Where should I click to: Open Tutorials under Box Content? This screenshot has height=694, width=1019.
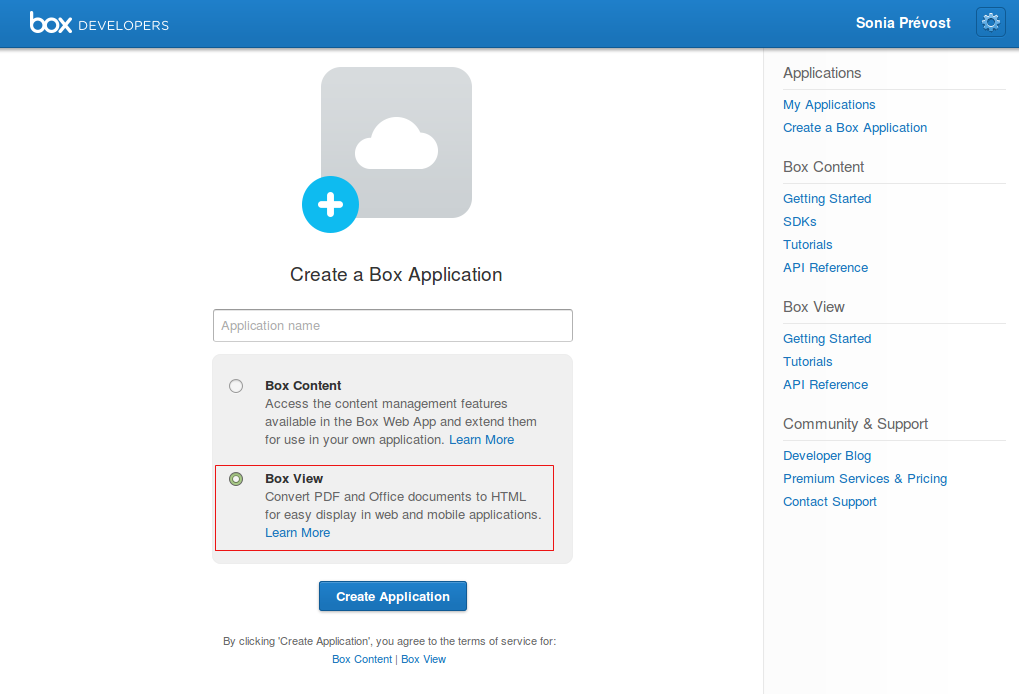(808, 245)
